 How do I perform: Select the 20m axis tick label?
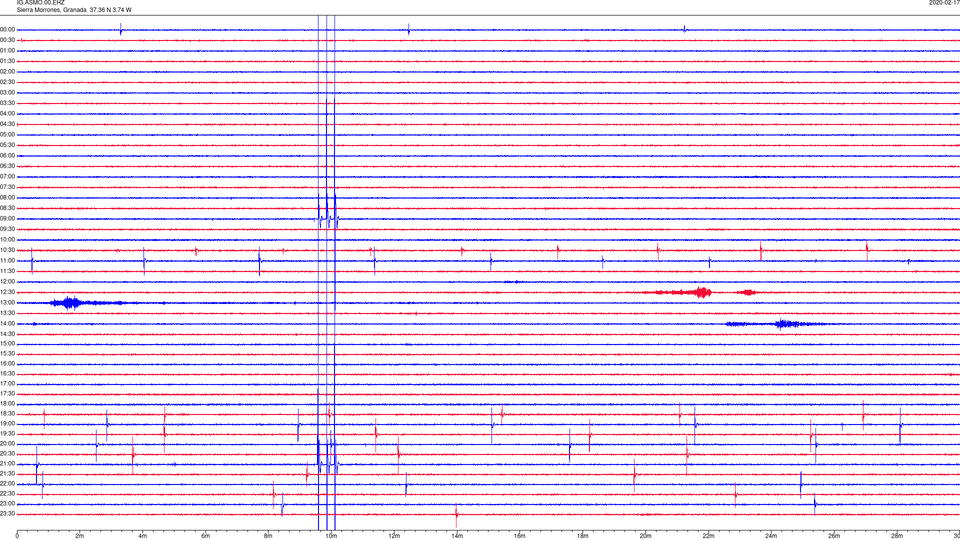[x=645, y=536]
